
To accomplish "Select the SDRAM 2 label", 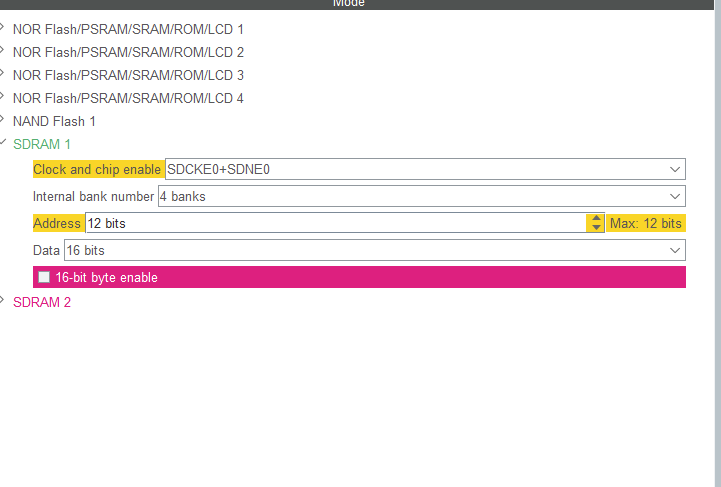I will [x=42, y=302].
